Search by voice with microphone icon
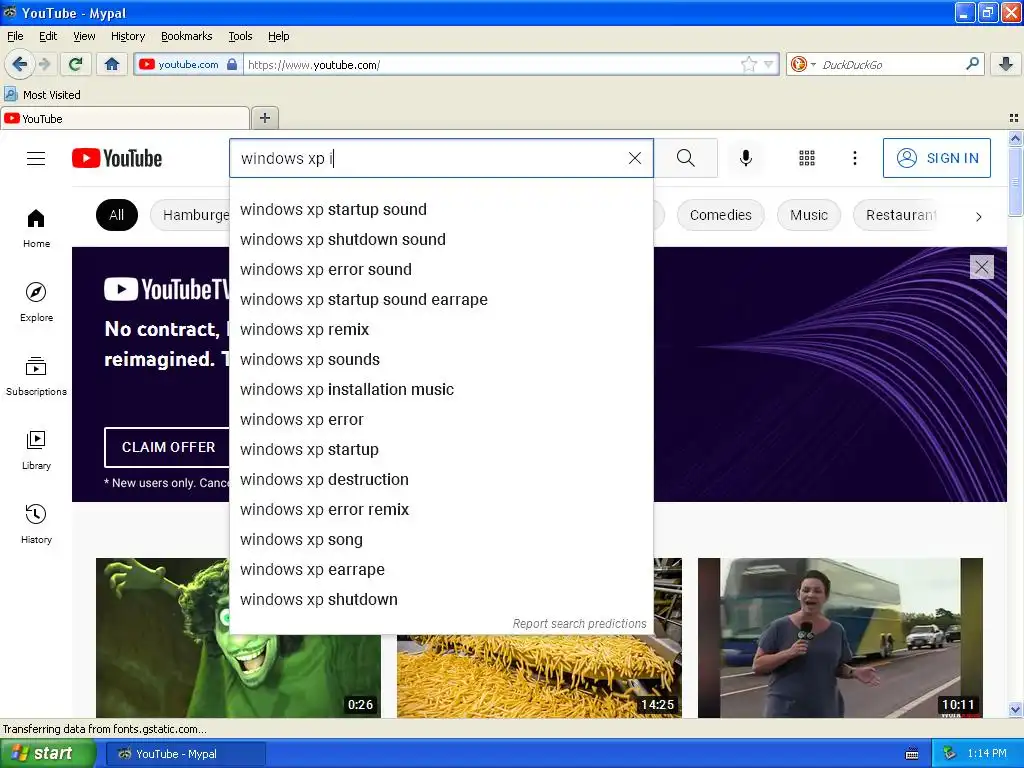This screenshot has width=1024, height=768. point(745,158)
